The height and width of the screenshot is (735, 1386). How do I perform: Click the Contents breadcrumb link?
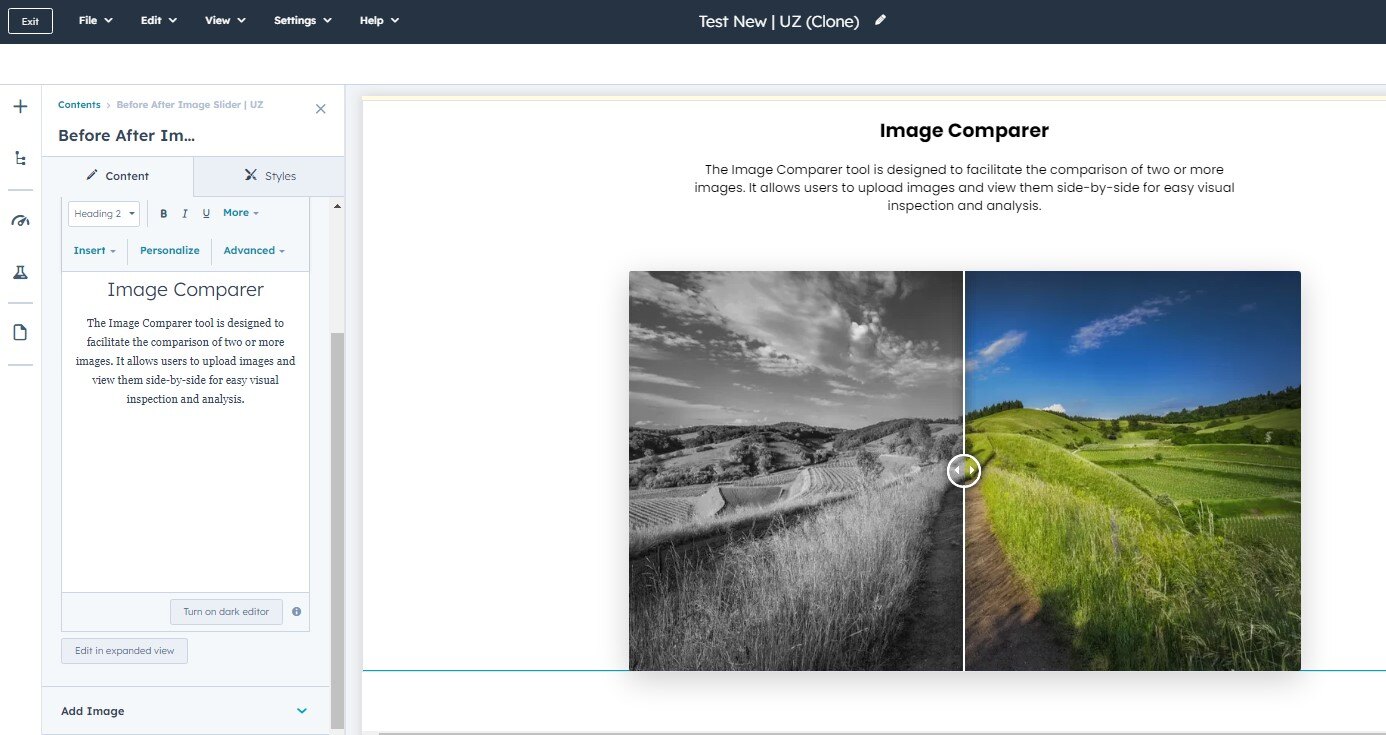[x=79, y=105]
